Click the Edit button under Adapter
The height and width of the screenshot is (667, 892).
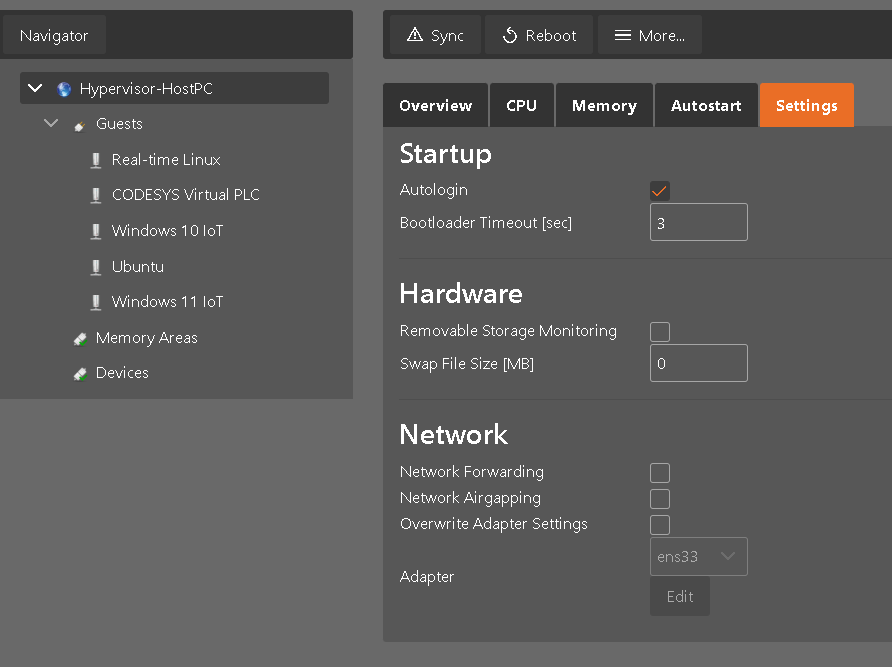click(x=679, y=596)
